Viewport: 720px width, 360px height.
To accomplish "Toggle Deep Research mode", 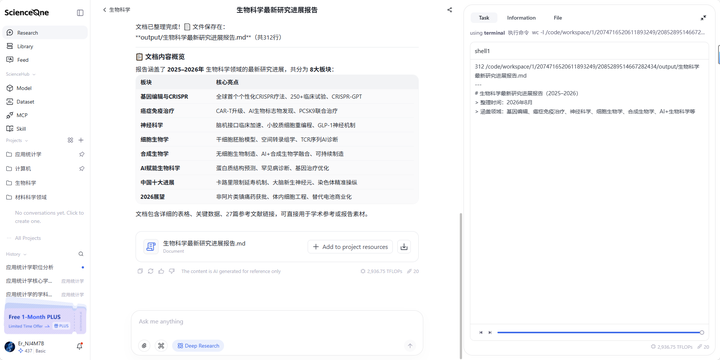I will [x=198, y=346].
